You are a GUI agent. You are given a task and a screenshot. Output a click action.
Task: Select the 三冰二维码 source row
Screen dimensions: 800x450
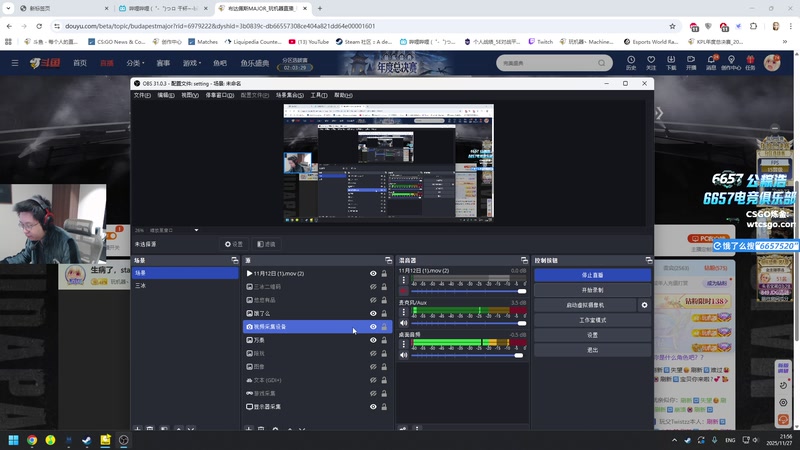317,287
